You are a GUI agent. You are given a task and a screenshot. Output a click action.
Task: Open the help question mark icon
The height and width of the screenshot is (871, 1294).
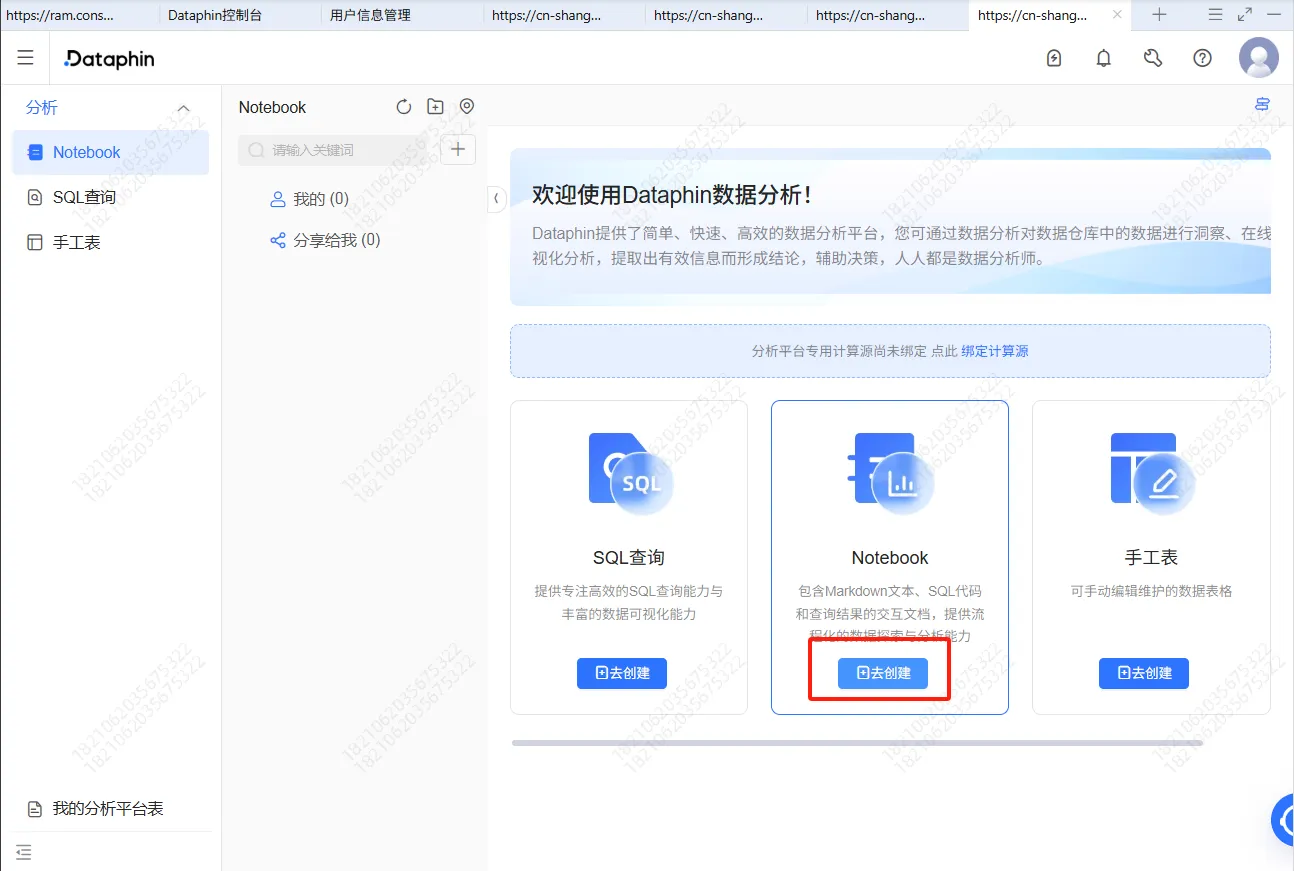tap(1203, 58)
